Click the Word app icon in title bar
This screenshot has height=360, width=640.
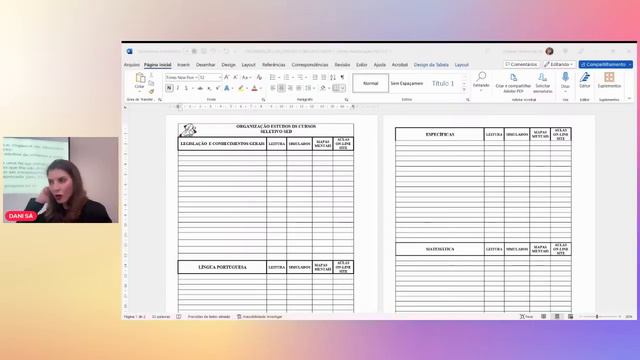pyautogui.click(x=129, y=51)
